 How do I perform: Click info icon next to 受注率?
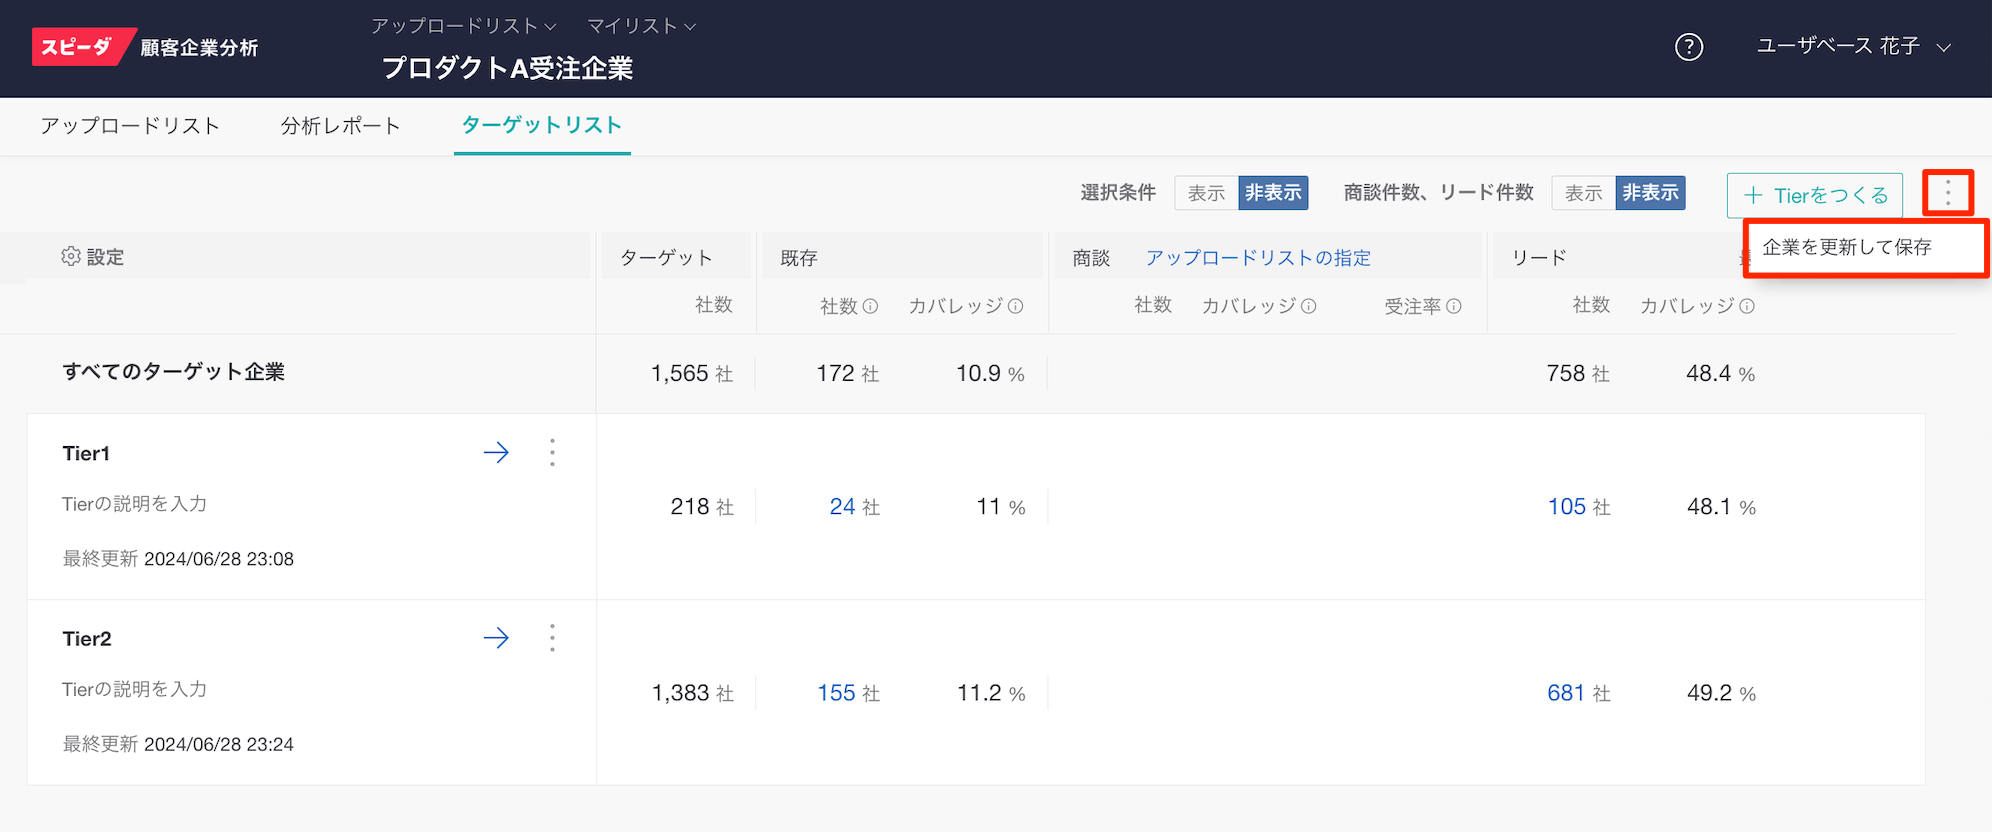tap(1454, 307)
